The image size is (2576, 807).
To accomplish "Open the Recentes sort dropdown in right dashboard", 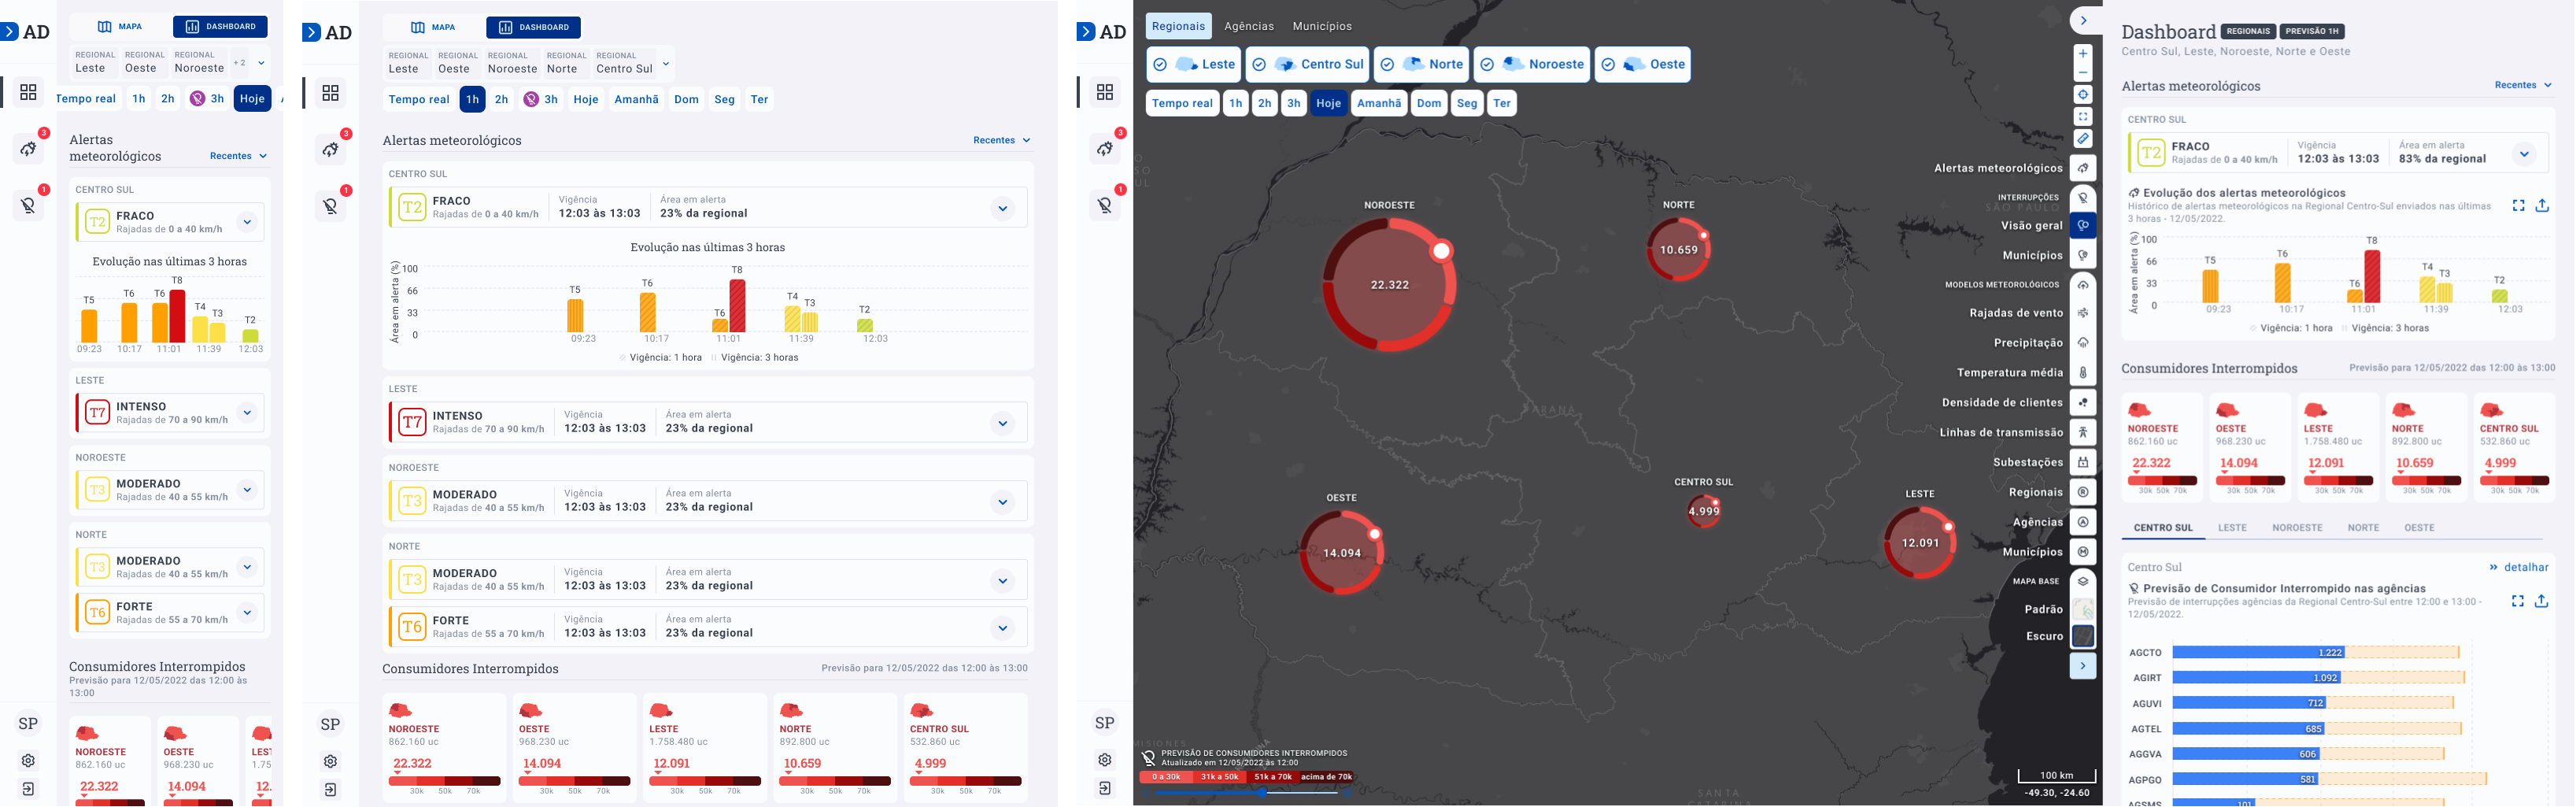I will click(x=2523, y=85).
